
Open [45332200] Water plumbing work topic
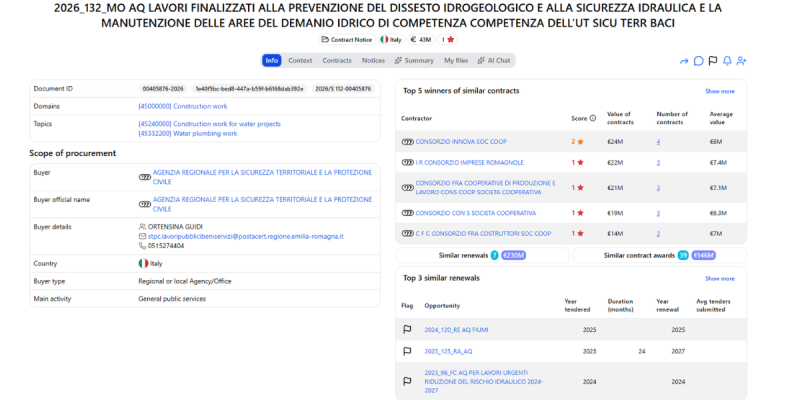tap(188, 134)
